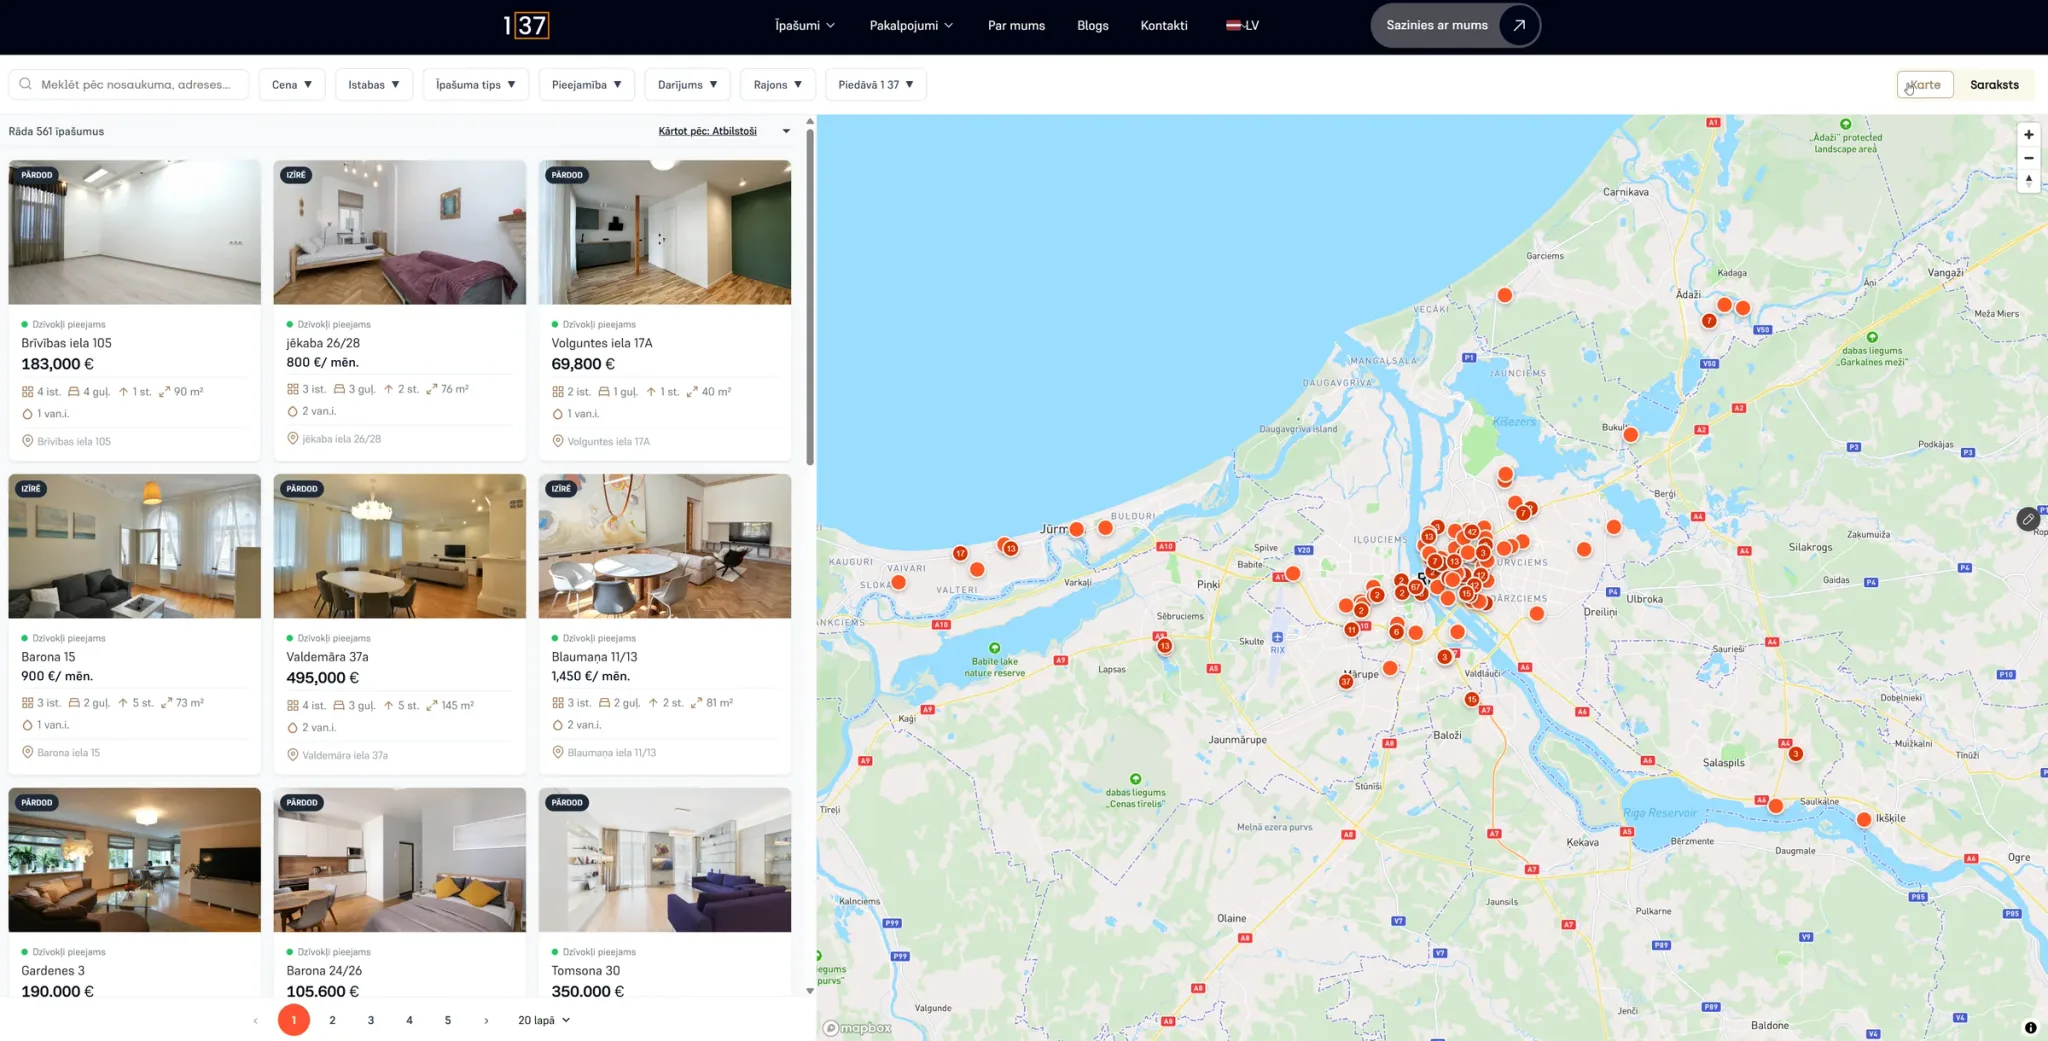Open the Cena filter dropdown
The height and width of the screenshot is (1041, 2048).
pos(292,84)
